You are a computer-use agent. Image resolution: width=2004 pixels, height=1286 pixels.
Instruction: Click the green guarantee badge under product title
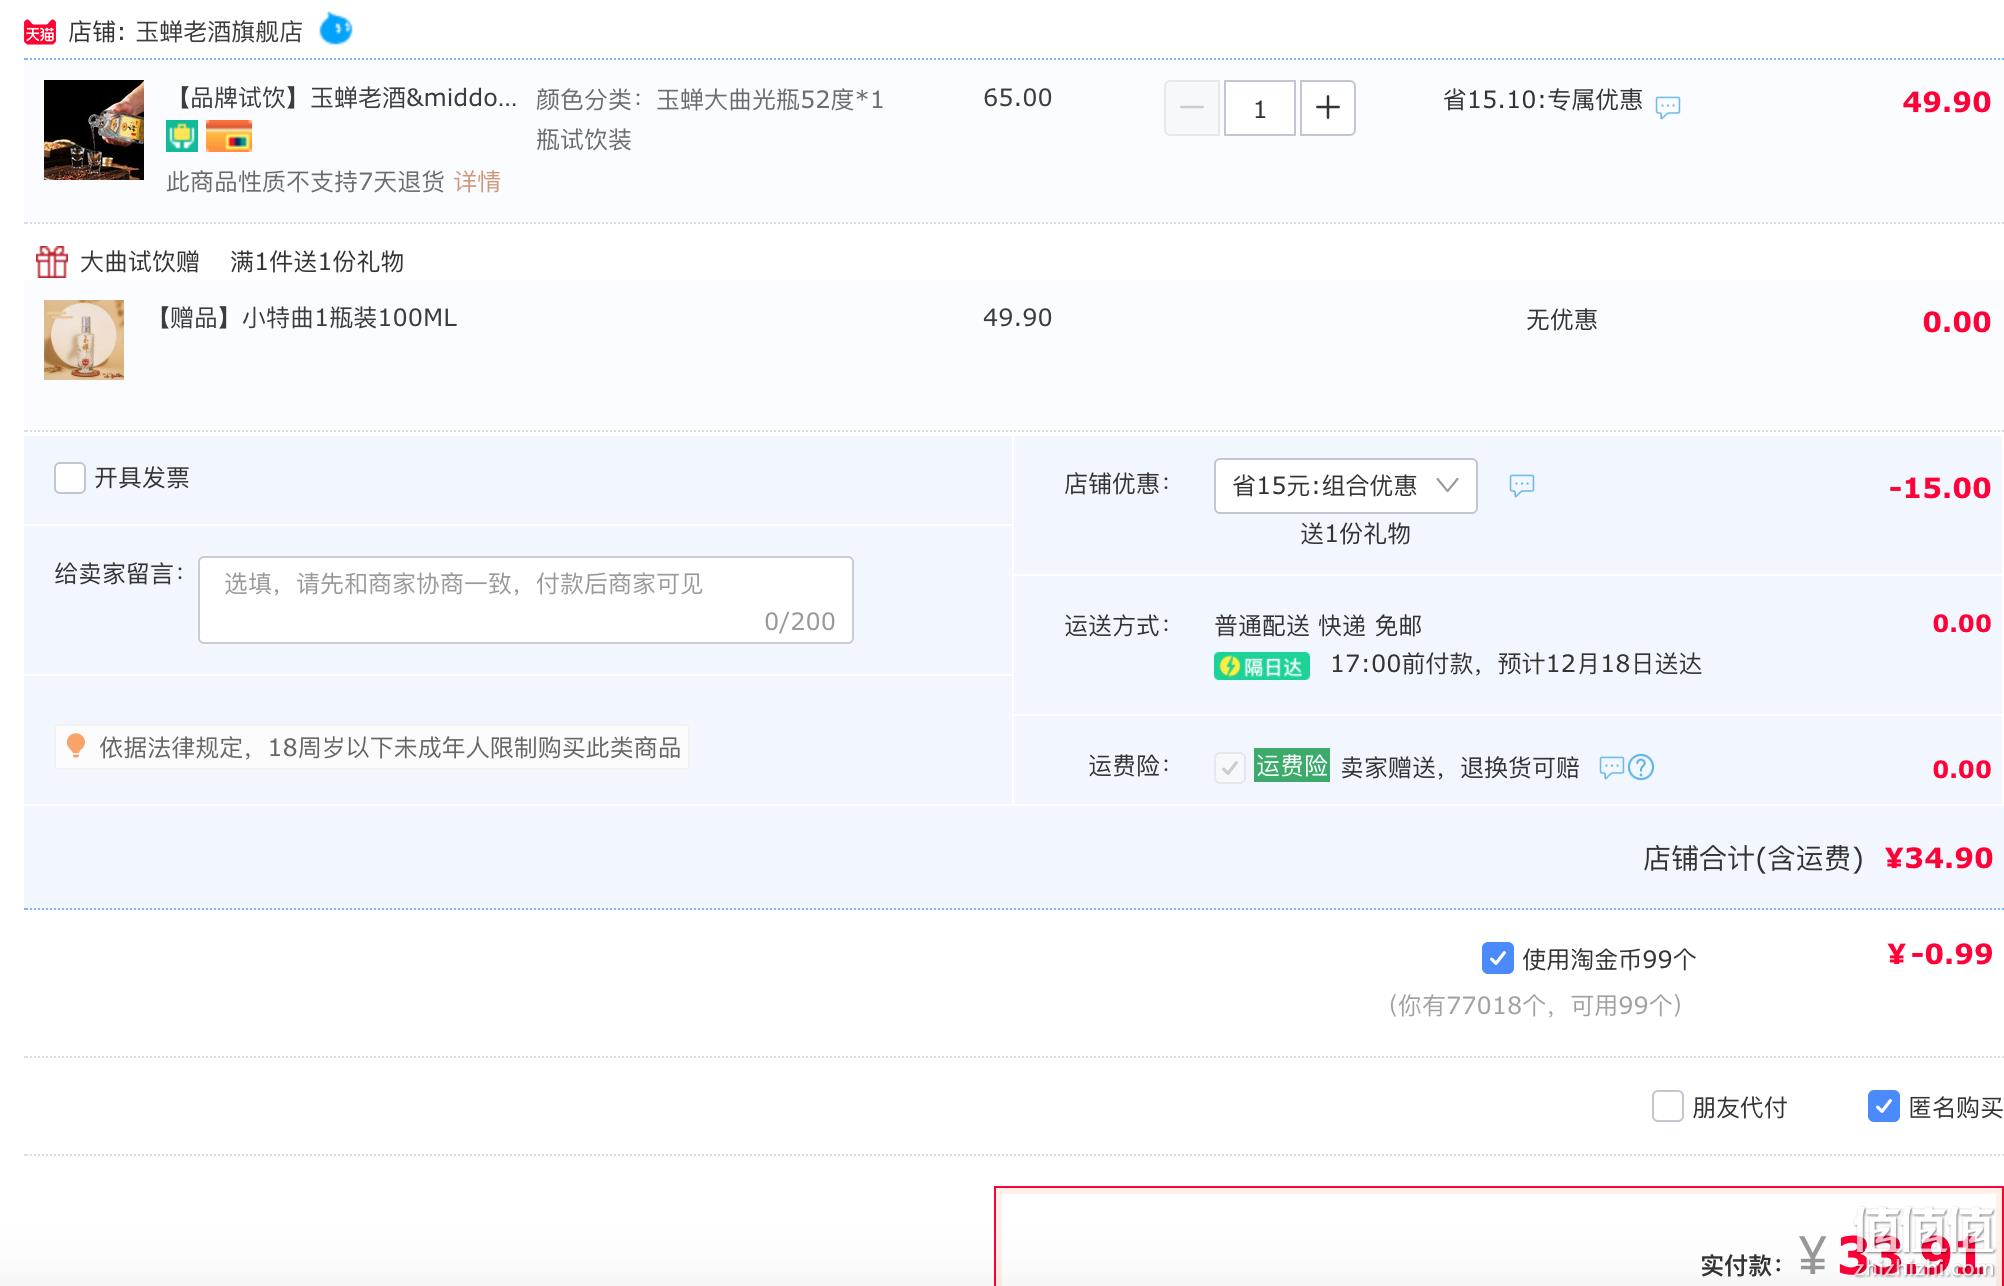click(x=182, y=136)
